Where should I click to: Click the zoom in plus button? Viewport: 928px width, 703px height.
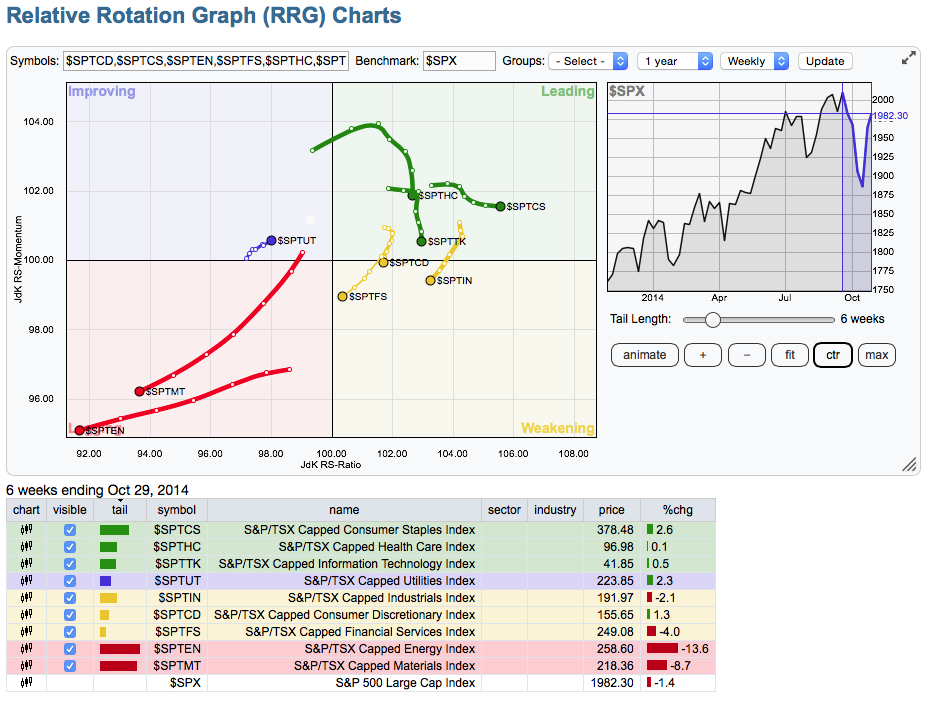click(703, 355)
